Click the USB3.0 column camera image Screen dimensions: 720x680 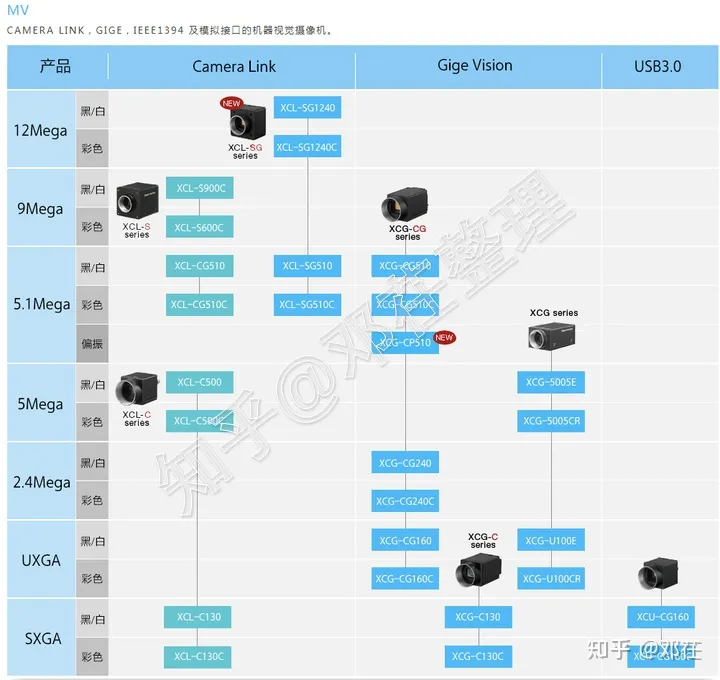pyautogui.click(x=659, y=576)
